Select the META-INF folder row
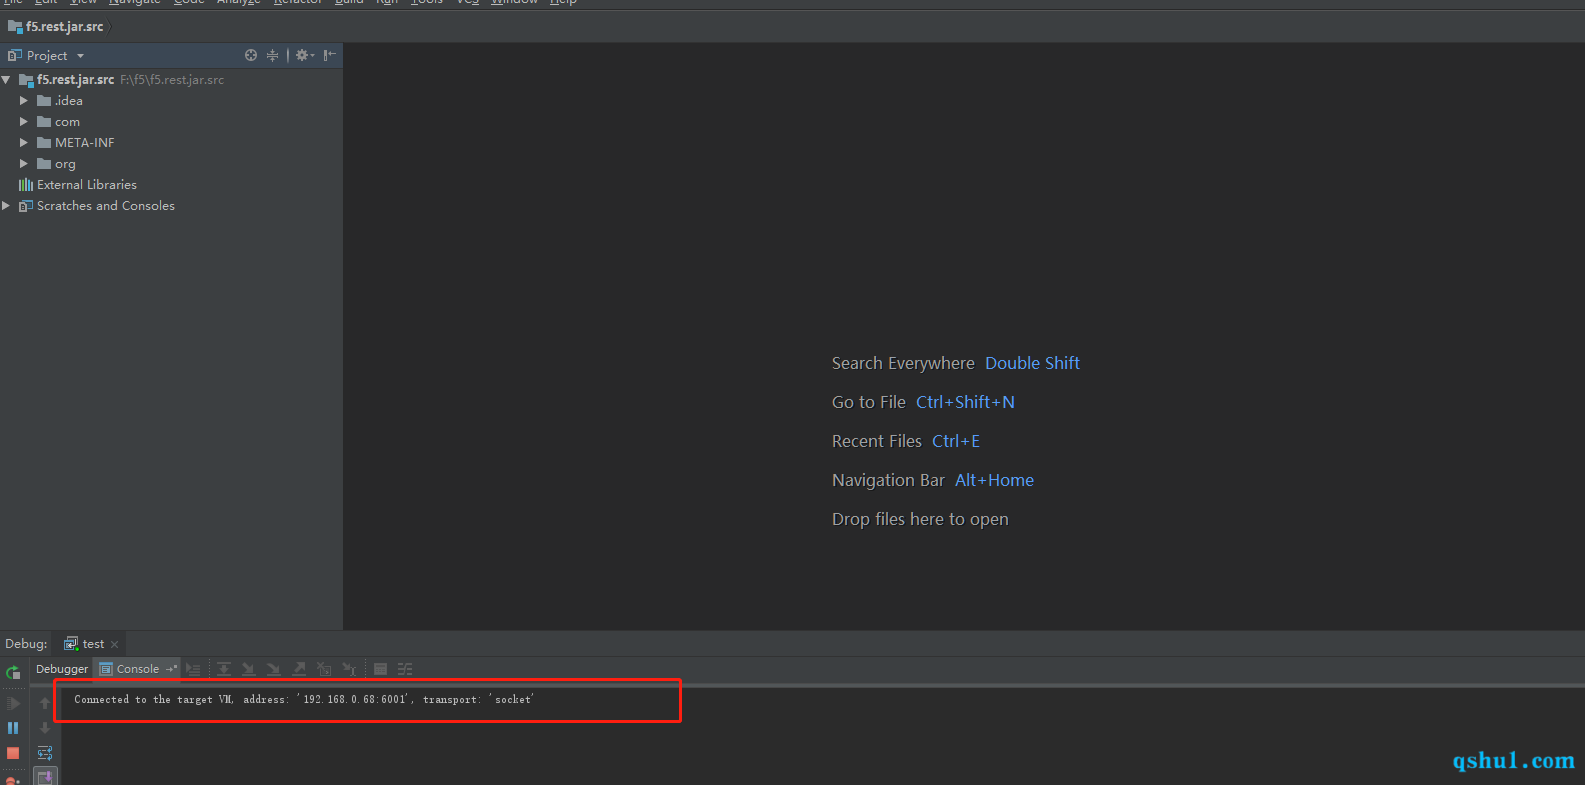The height and width of the screenshot is (785, 1585). 171,143
